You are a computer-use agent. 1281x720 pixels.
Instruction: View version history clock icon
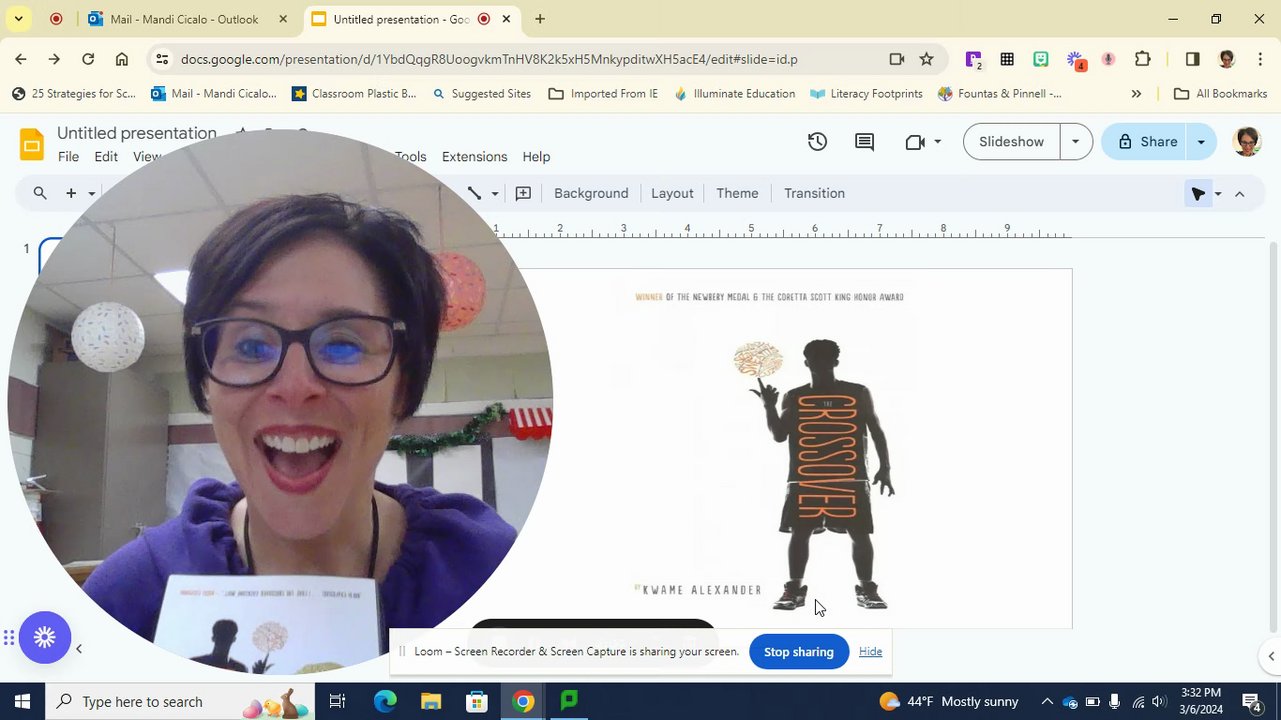[x=817, y=142]
